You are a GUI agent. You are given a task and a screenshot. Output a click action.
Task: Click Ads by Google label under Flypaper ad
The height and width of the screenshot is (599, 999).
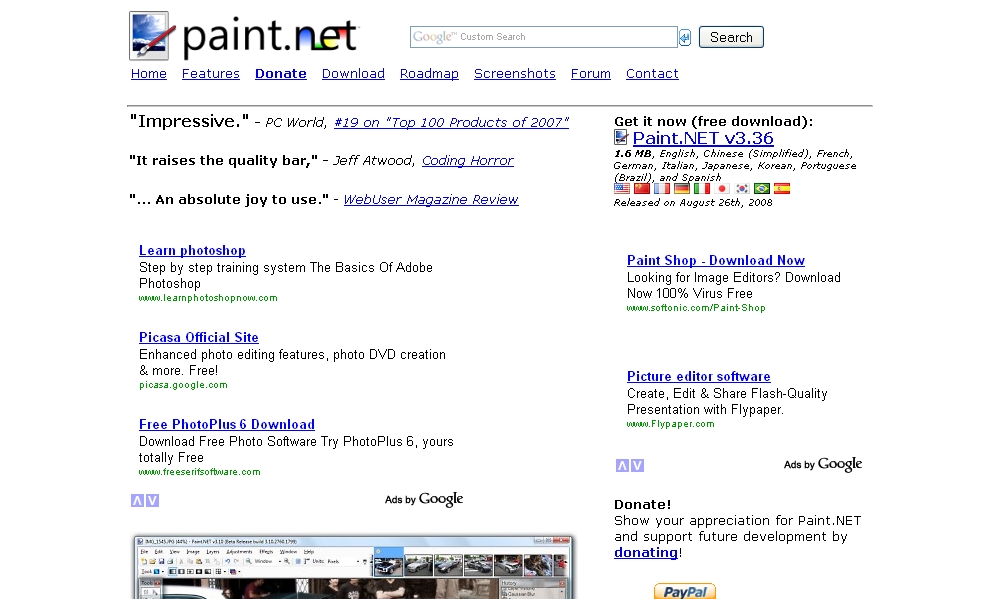823,465
